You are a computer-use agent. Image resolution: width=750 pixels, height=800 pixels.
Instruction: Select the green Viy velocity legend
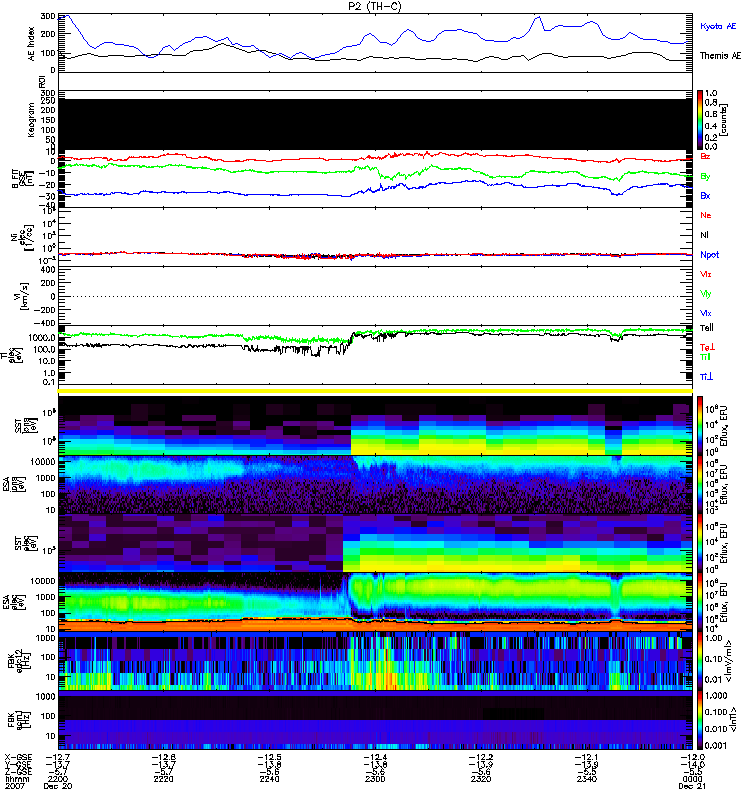pos(706,294)
